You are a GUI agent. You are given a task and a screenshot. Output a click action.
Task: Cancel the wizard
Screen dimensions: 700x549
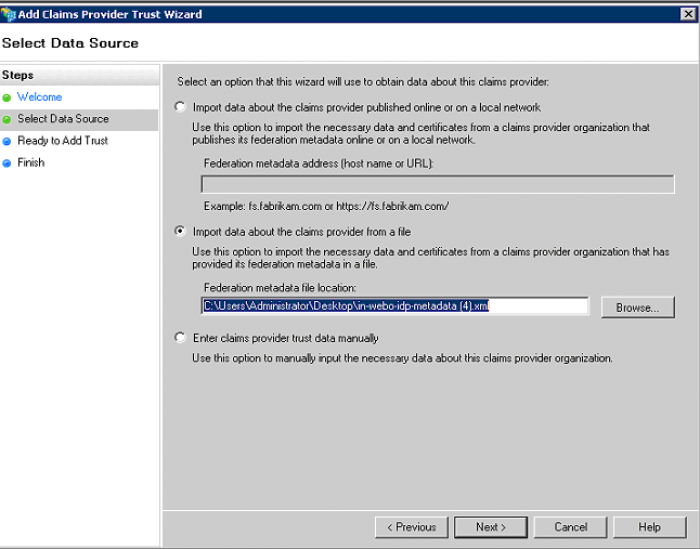570,527
